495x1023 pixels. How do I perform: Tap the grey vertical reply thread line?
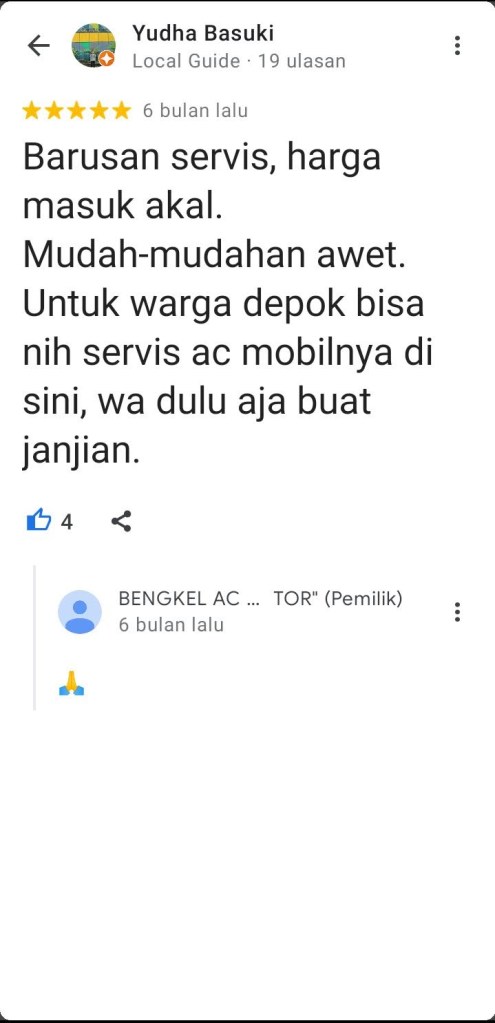tap(35, 637)
